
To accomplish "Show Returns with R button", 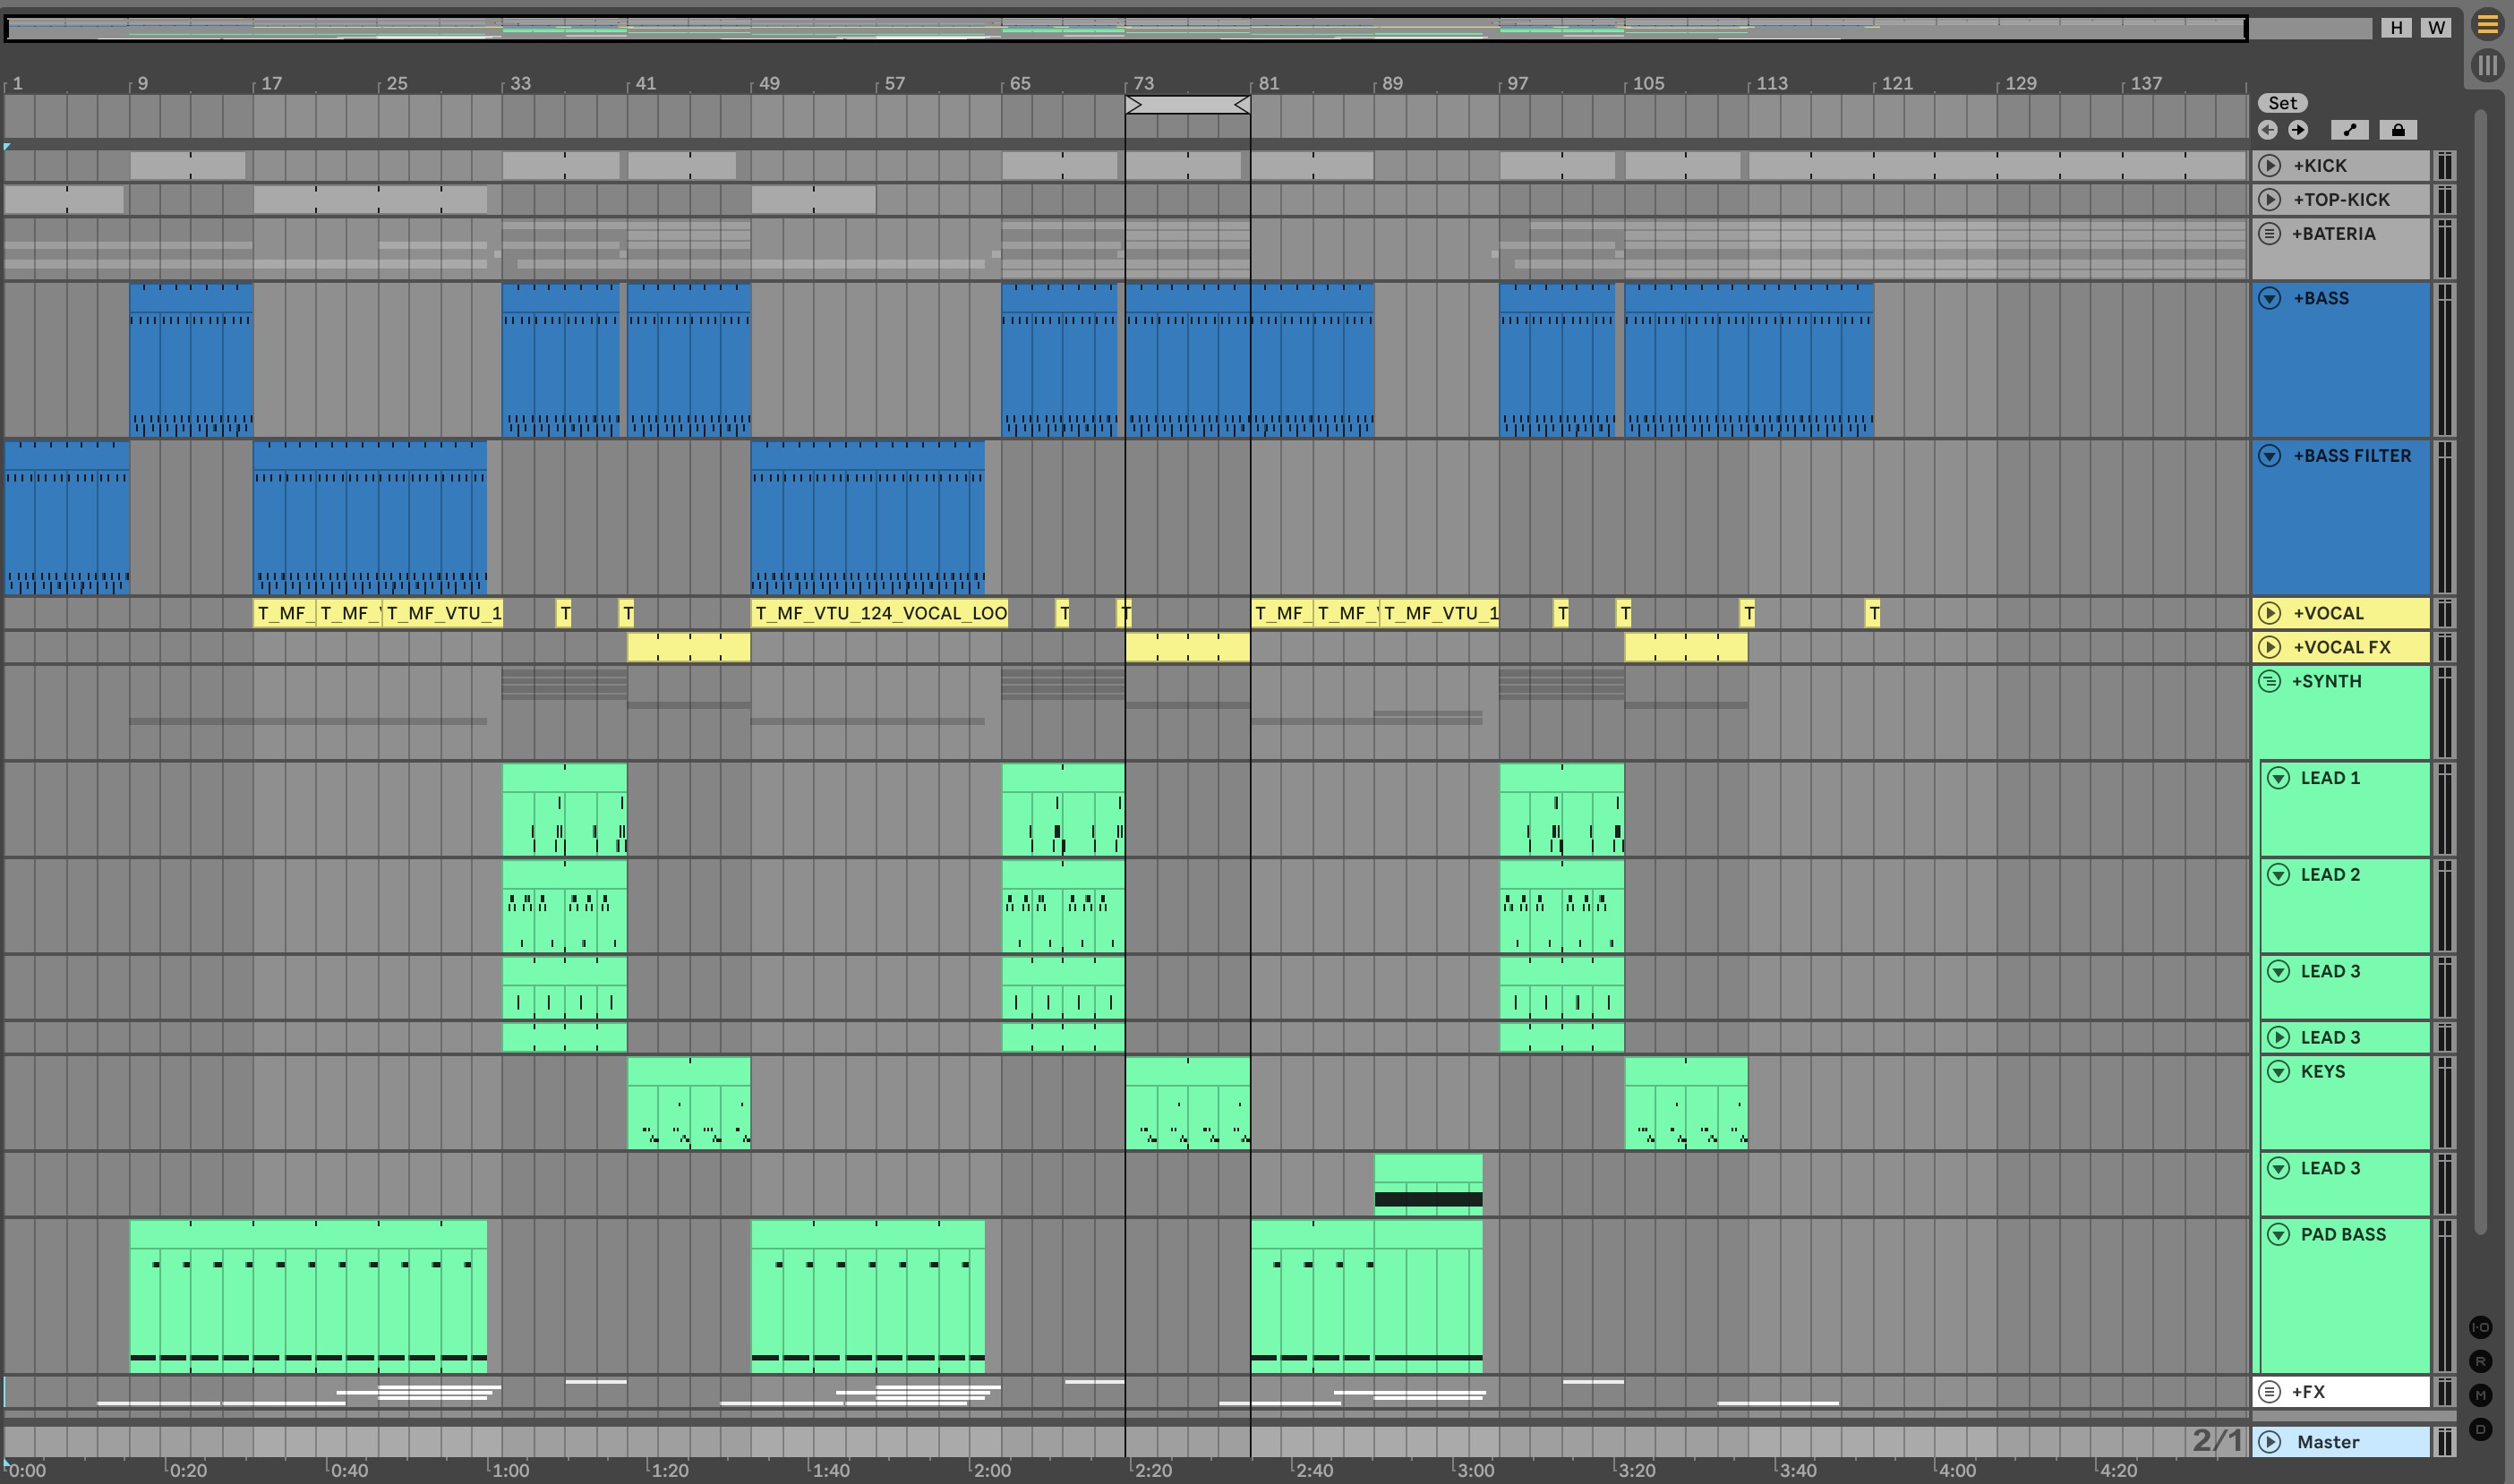I will tap(2481, 1361).
